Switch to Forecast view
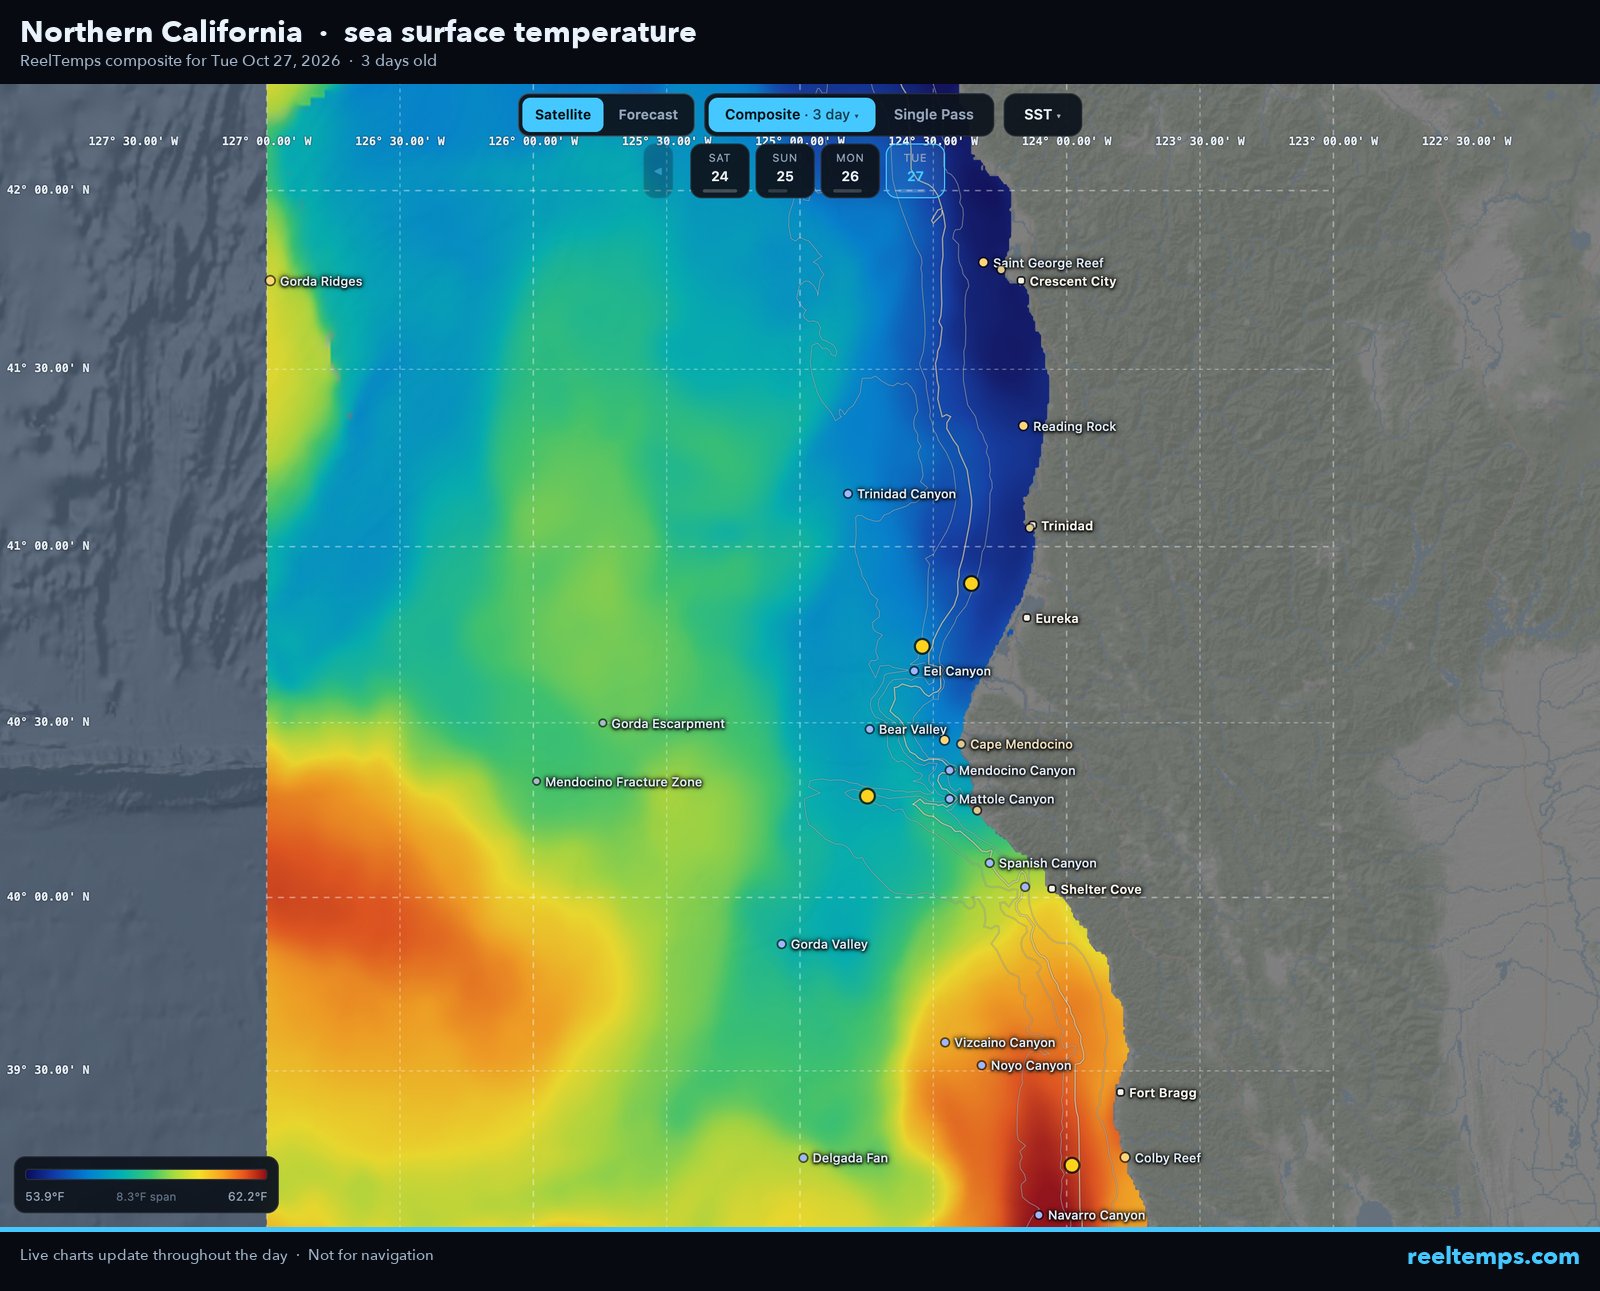The image size is (1600, 1291). coord(648,115)
